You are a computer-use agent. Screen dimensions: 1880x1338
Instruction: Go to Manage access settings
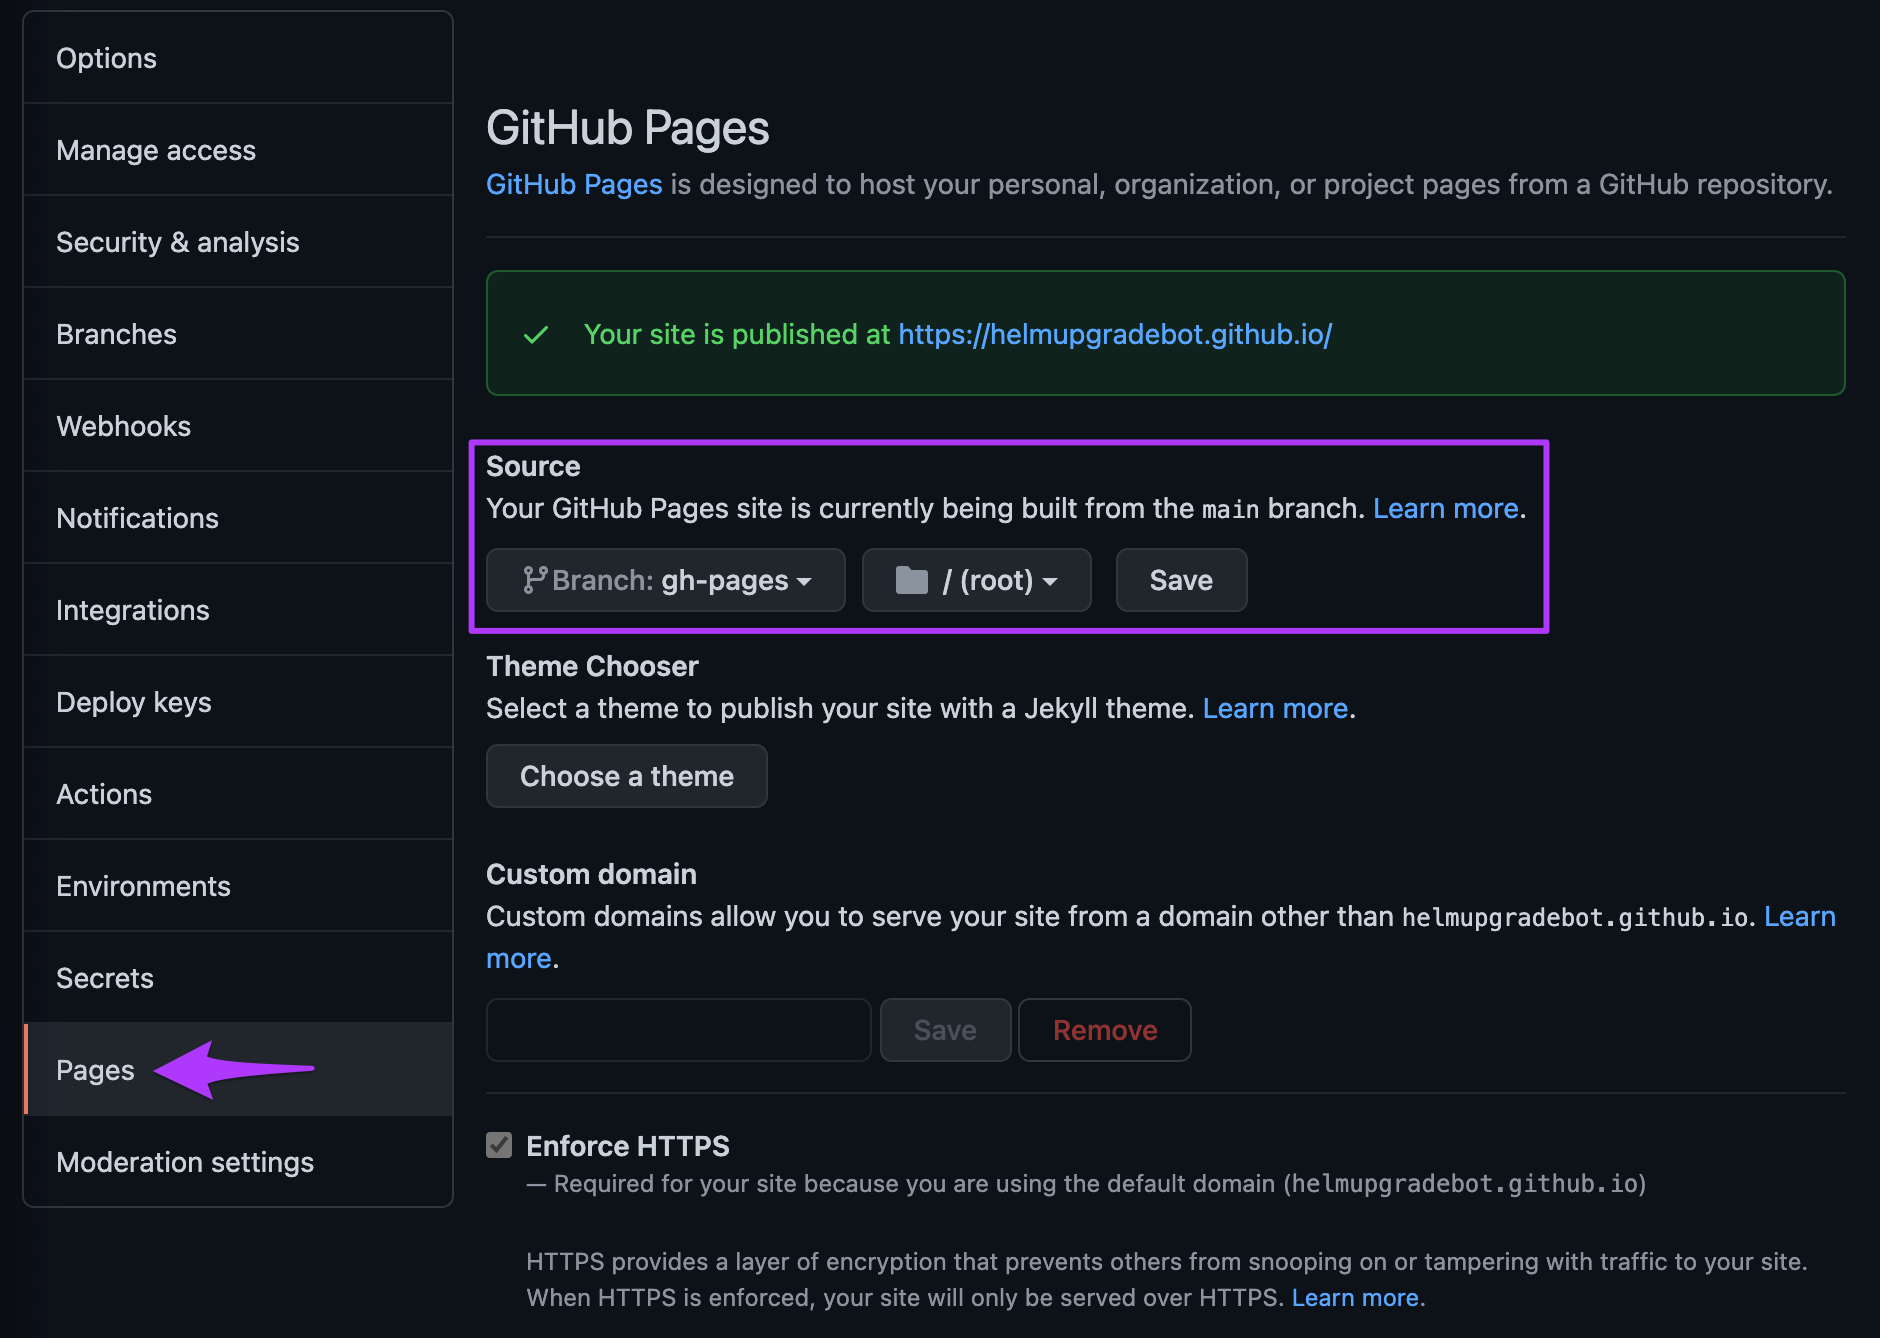(x=238, y=150)
